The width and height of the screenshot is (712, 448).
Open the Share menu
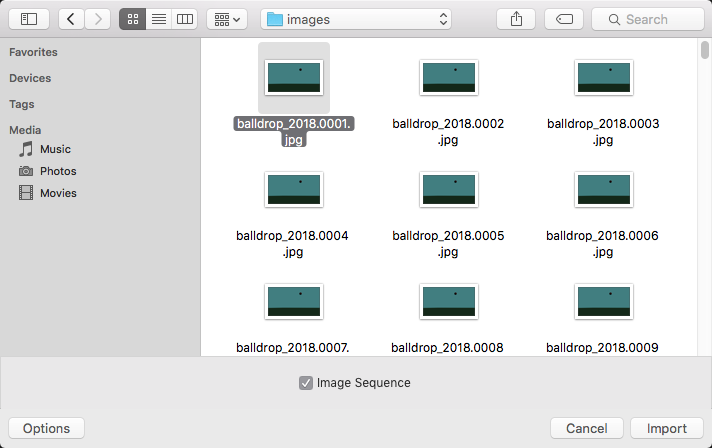tap(517, 19)
